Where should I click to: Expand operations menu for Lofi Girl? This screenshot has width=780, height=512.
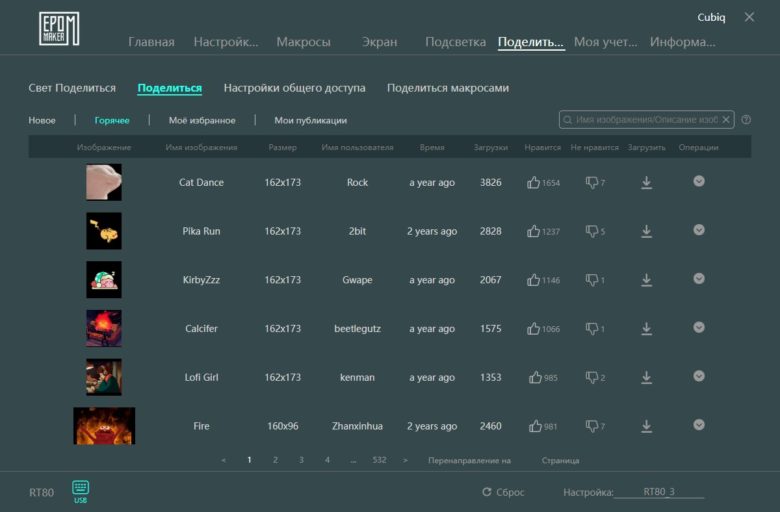pyautogui.click(x=699, y=376)
